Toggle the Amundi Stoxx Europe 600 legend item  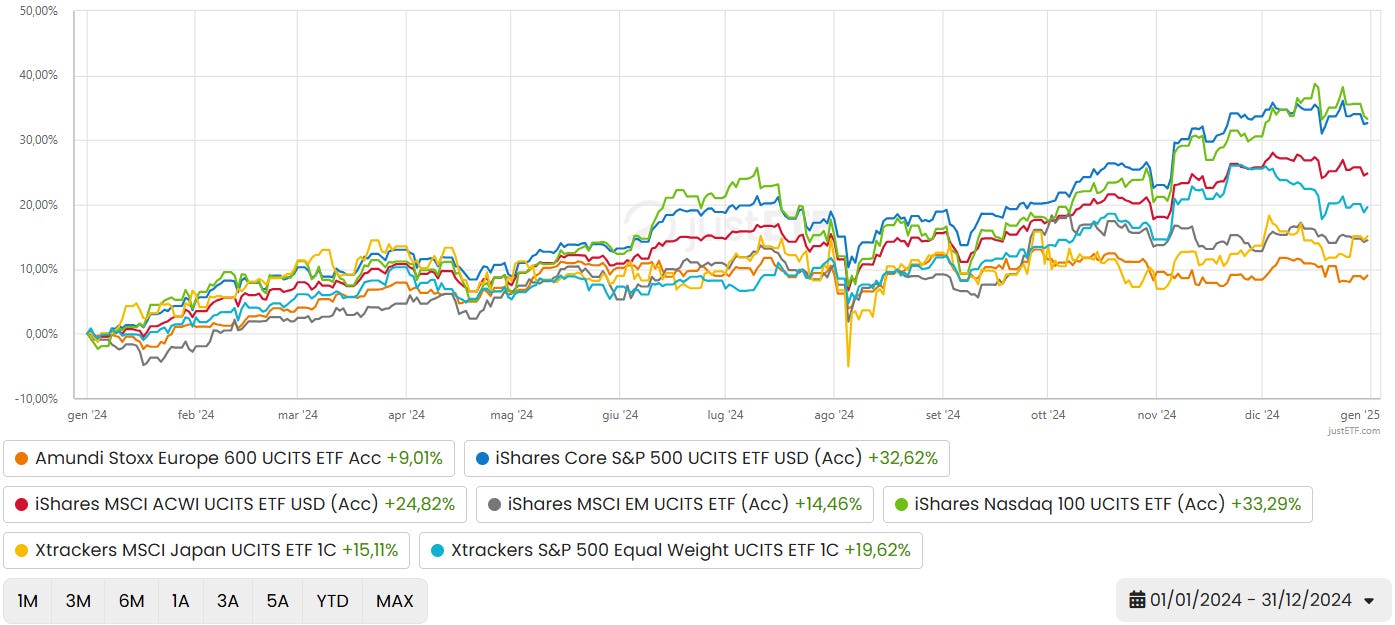click(x=229, y=458)
